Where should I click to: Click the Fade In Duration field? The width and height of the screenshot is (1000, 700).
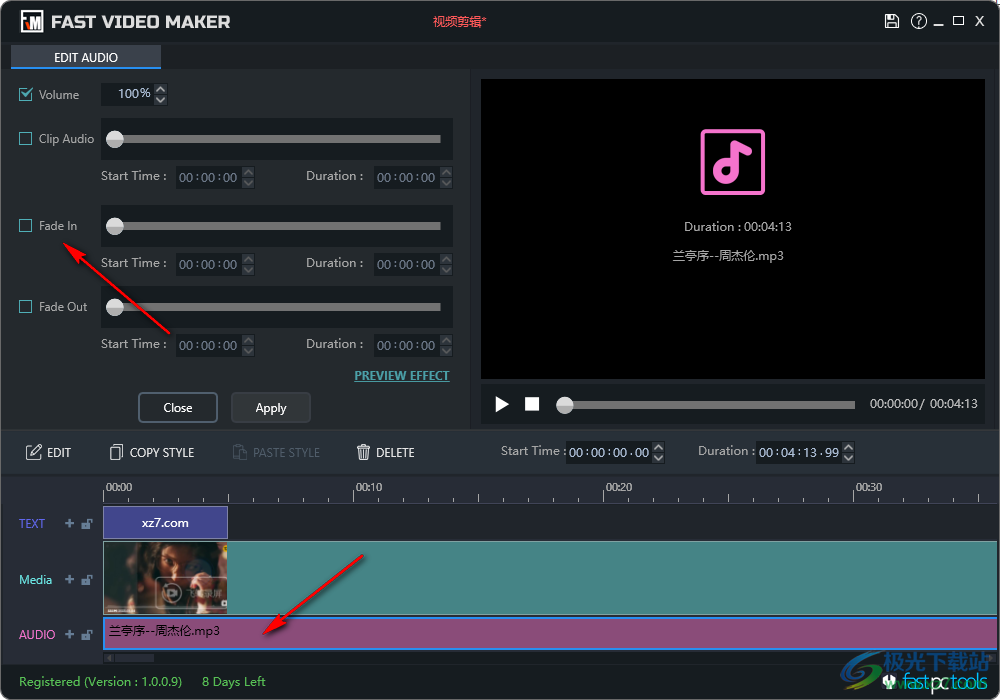click(x=406, y=264)
